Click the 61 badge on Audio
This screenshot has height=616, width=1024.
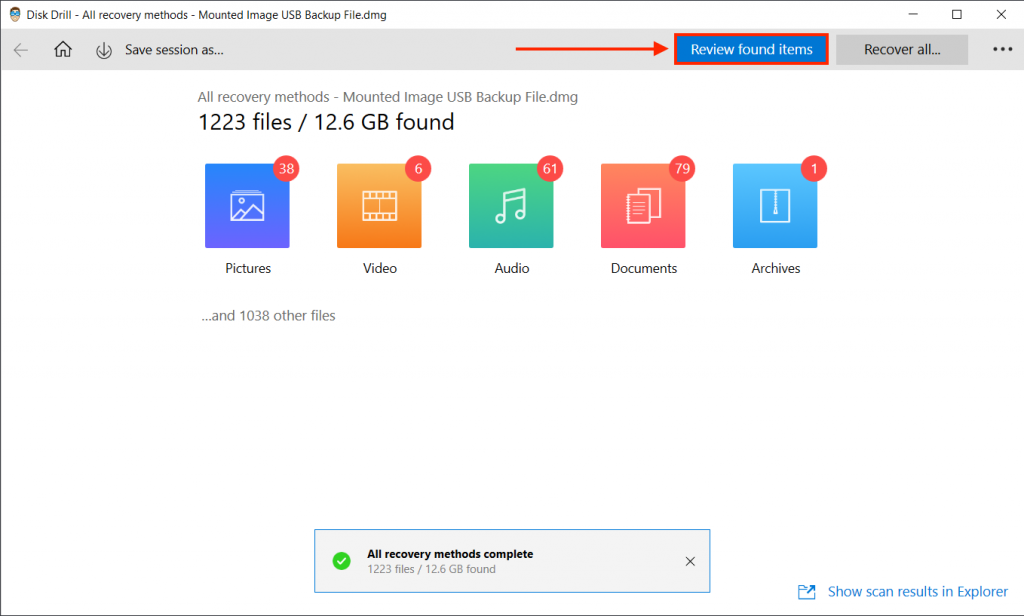point(551,169)
